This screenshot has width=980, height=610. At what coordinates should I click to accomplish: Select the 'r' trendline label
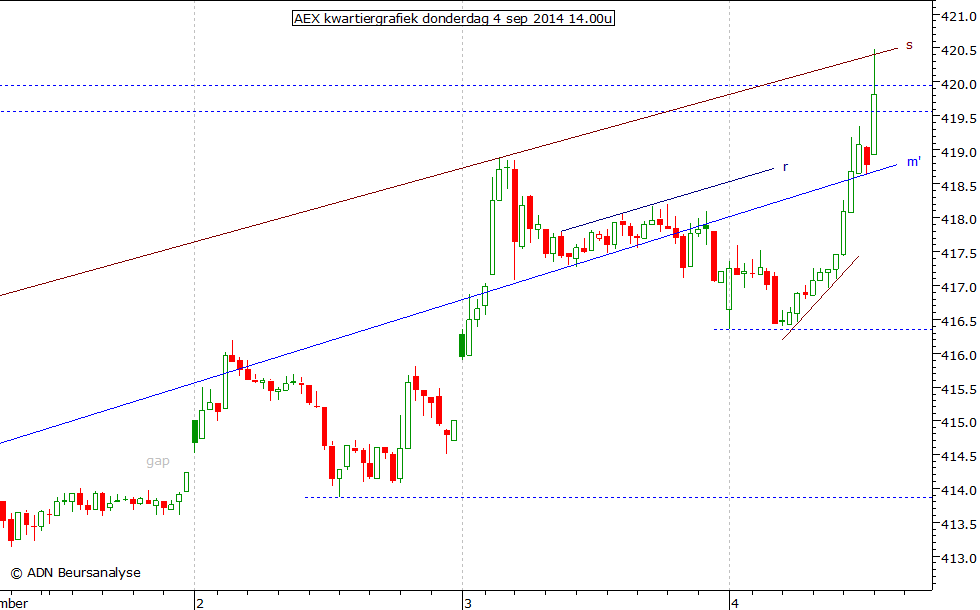(x=786, y=167)
